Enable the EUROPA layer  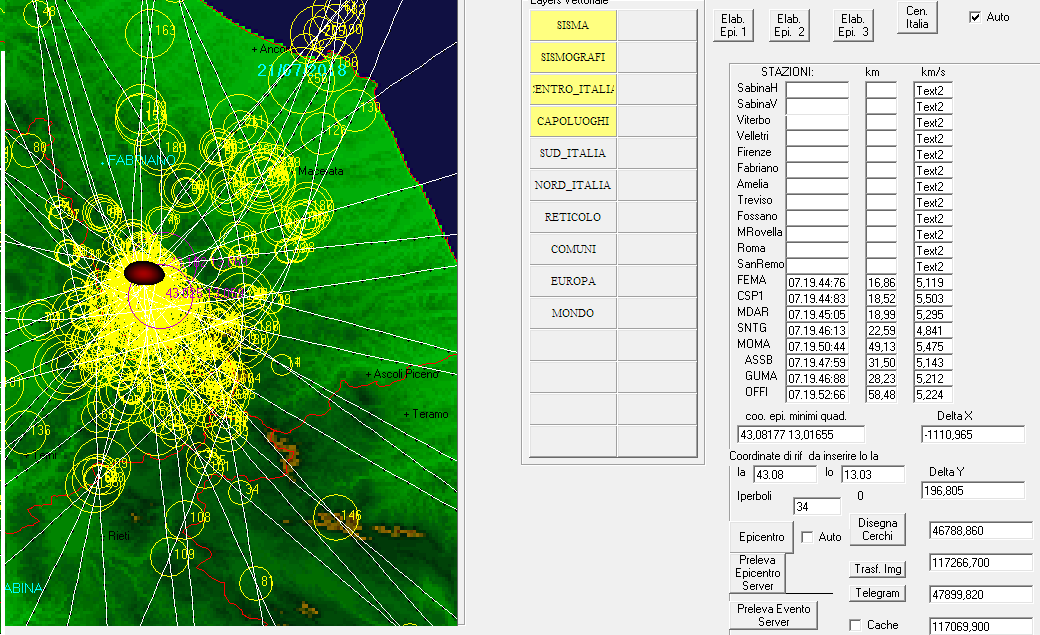[x=573, y=281]
